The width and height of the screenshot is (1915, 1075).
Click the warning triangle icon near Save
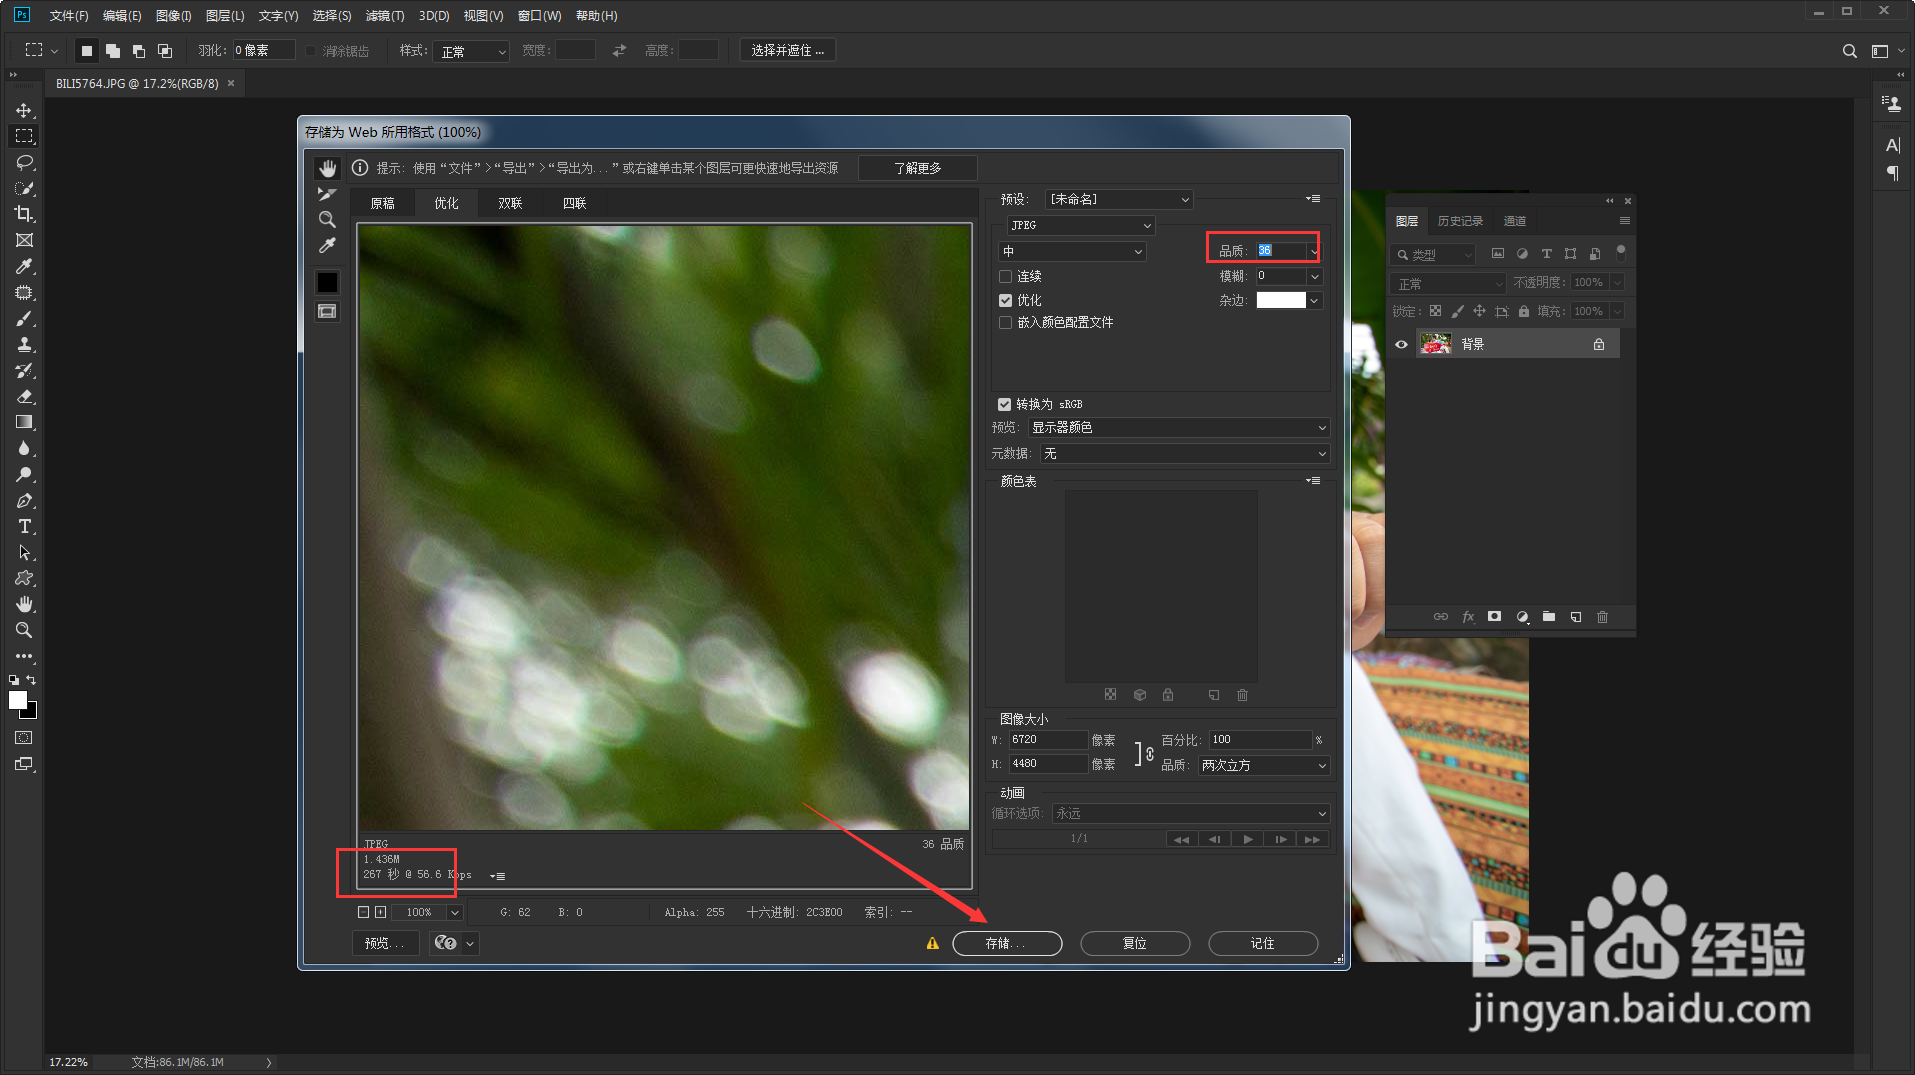[x=932, y=943]
